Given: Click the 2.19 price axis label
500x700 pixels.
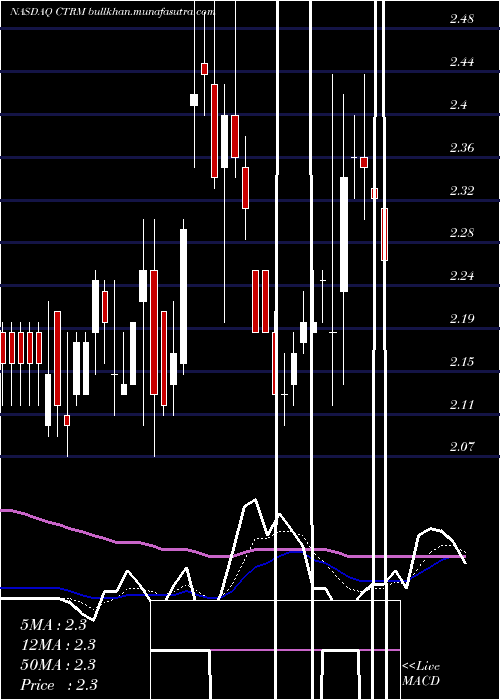Looking at the screenshot, I should (462, 319).
